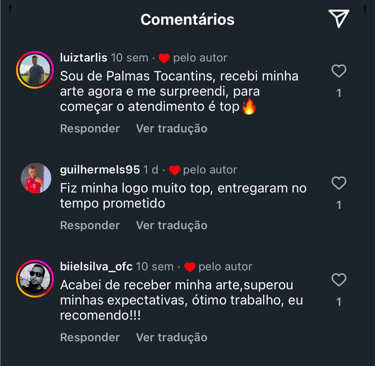Reply to guilhermels95's comment via Responder

[90, 225]
